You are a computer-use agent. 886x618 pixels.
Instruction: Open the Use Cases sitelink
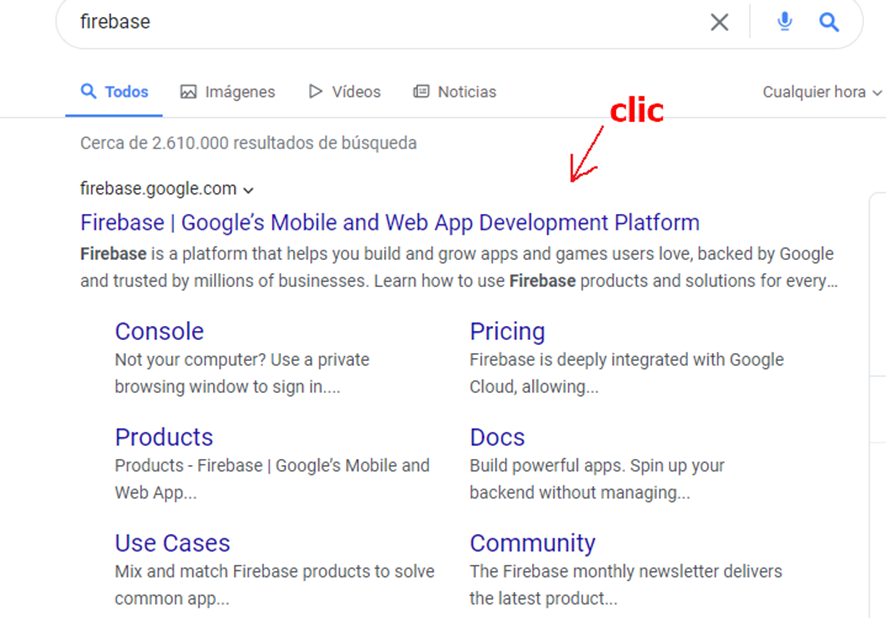(x=172, y=543)
